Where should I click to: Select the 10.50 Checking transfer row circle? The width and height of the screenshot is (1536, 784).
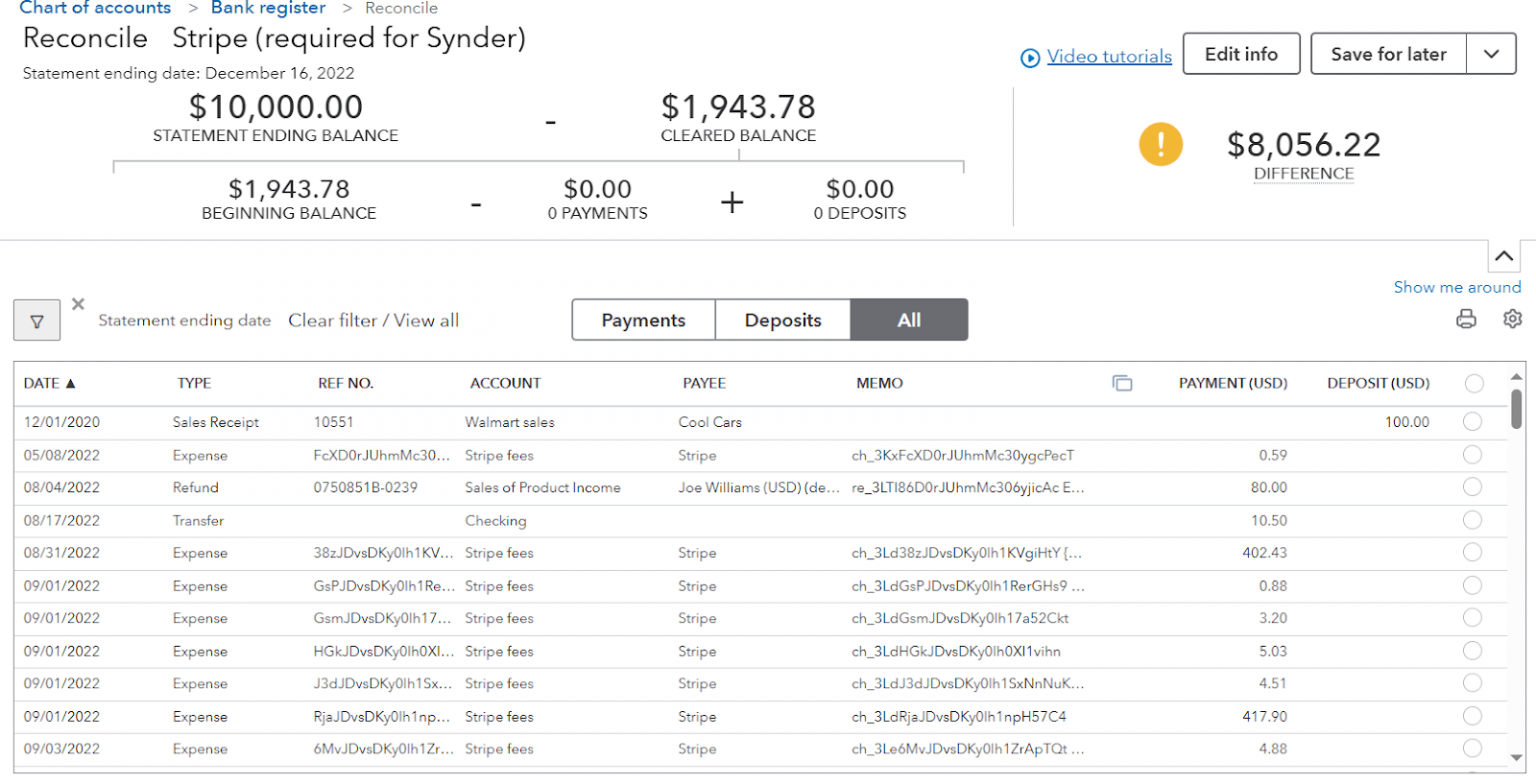1472,520
